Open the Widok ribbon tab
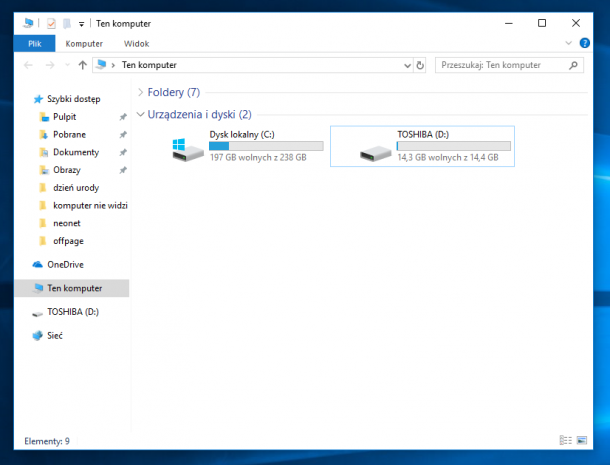 tap(137, 44)
